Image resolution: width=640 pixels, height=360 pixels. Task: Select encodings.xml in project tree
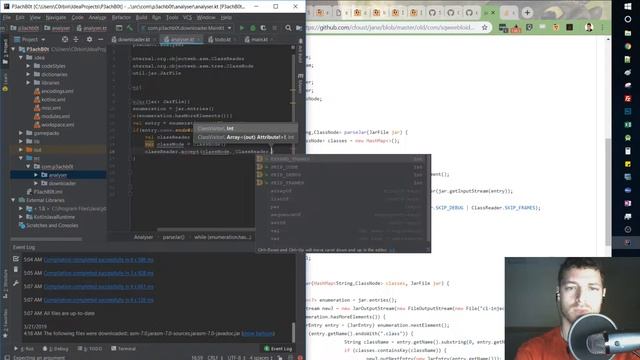[x=54, y=91]
